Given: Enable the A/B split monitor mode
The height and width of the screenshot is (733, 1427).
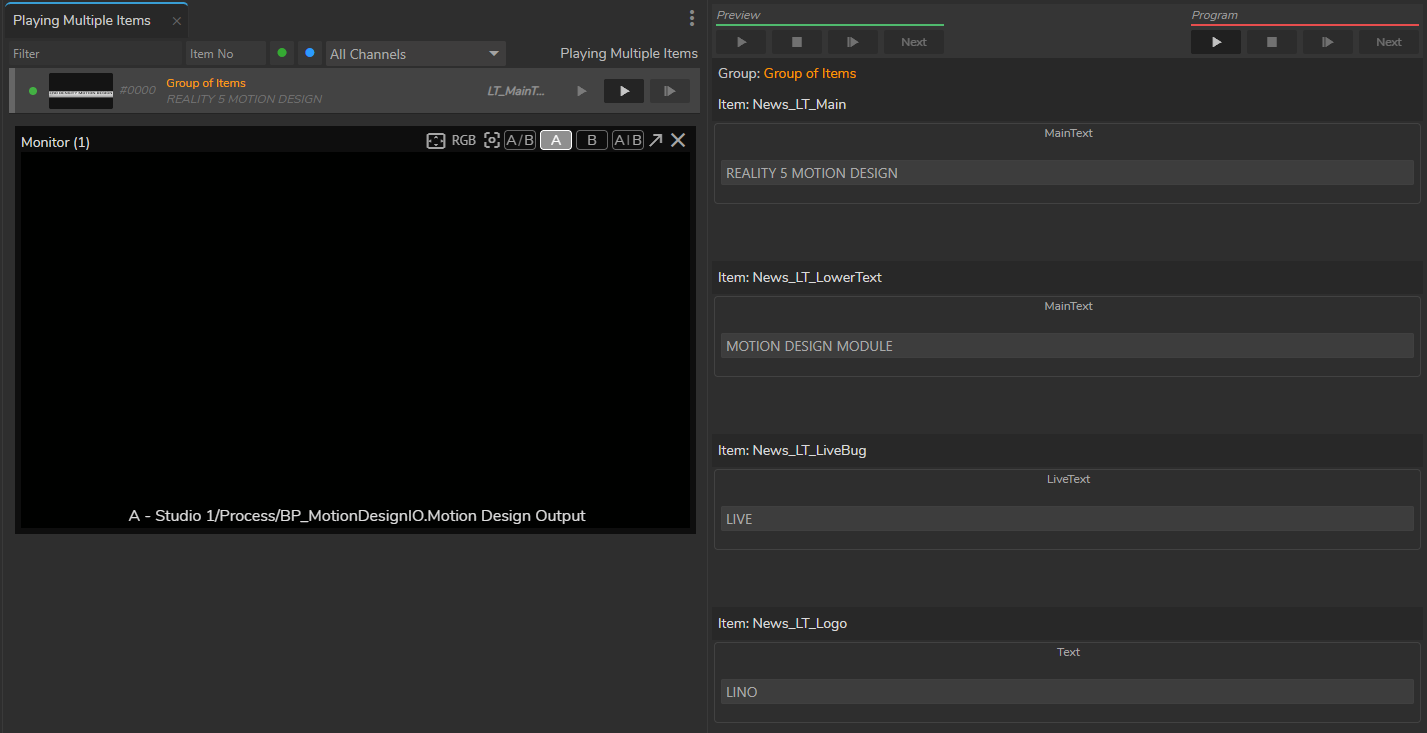Looking at the screenshot, I should [x=519, y=141].
